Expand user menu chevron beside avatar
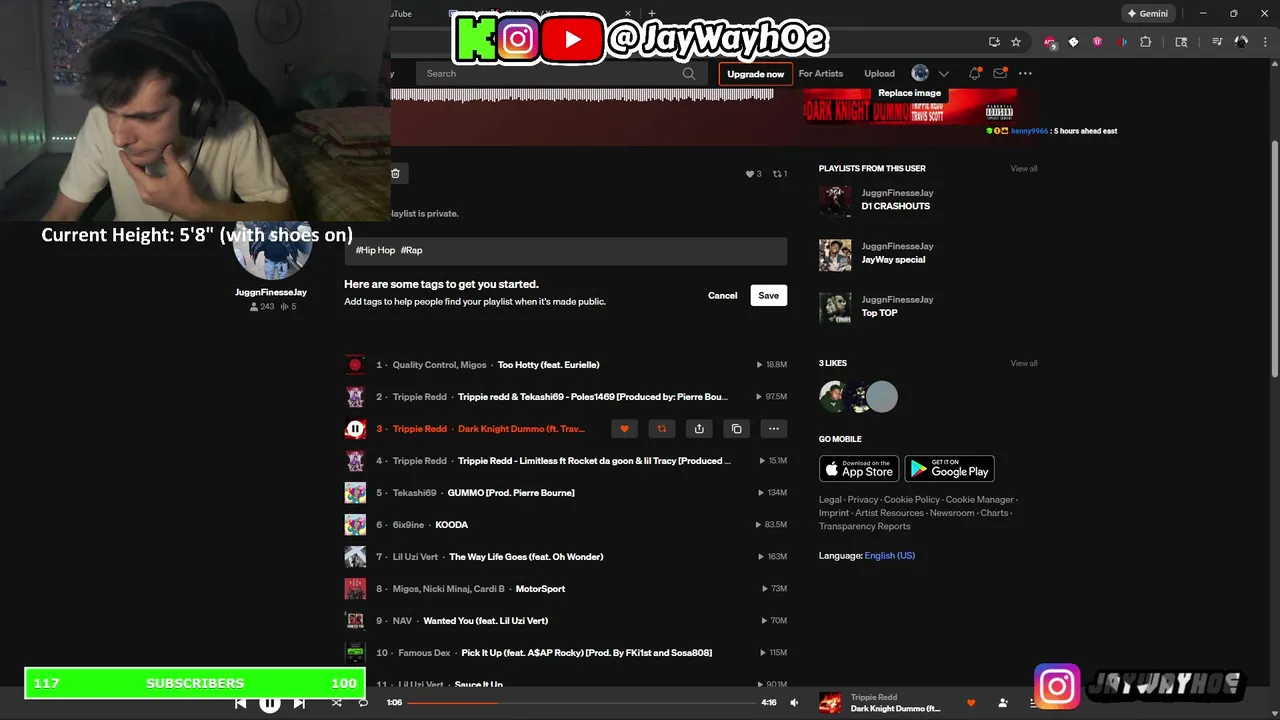The width and height of the screenshot is (1280, 720). (x=943, y=73)
